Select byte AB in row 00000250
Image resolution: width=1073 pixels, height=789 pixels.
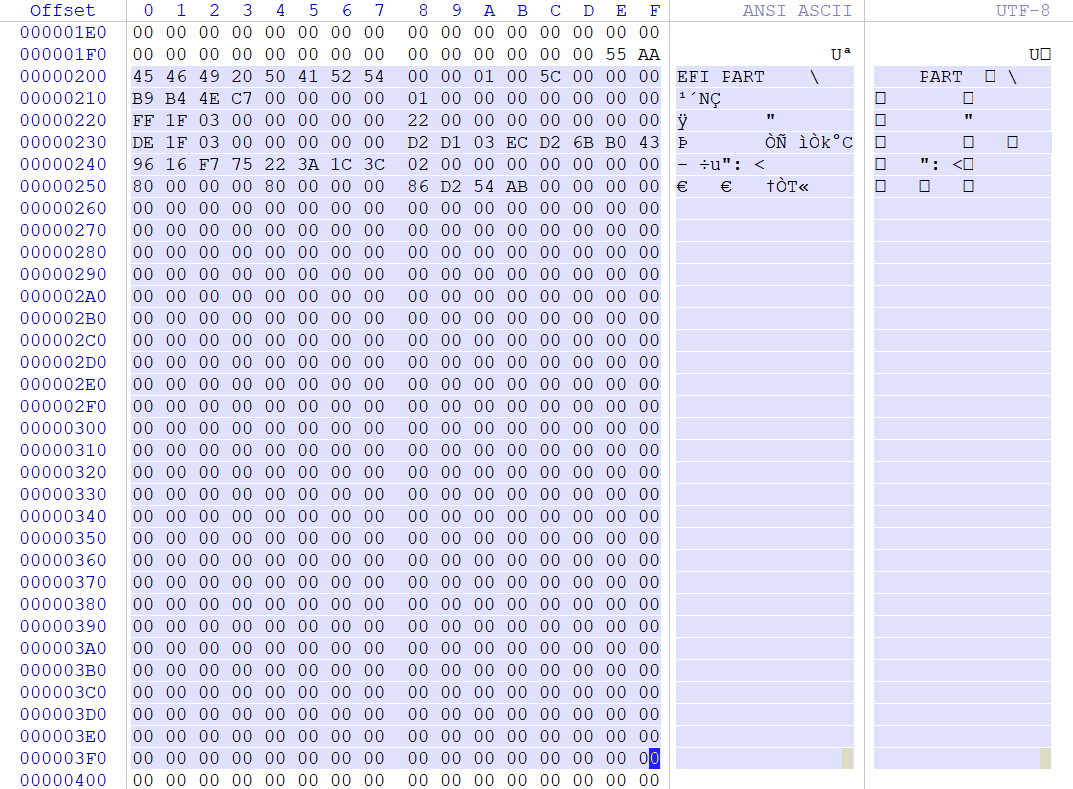(x=517, y=186)
